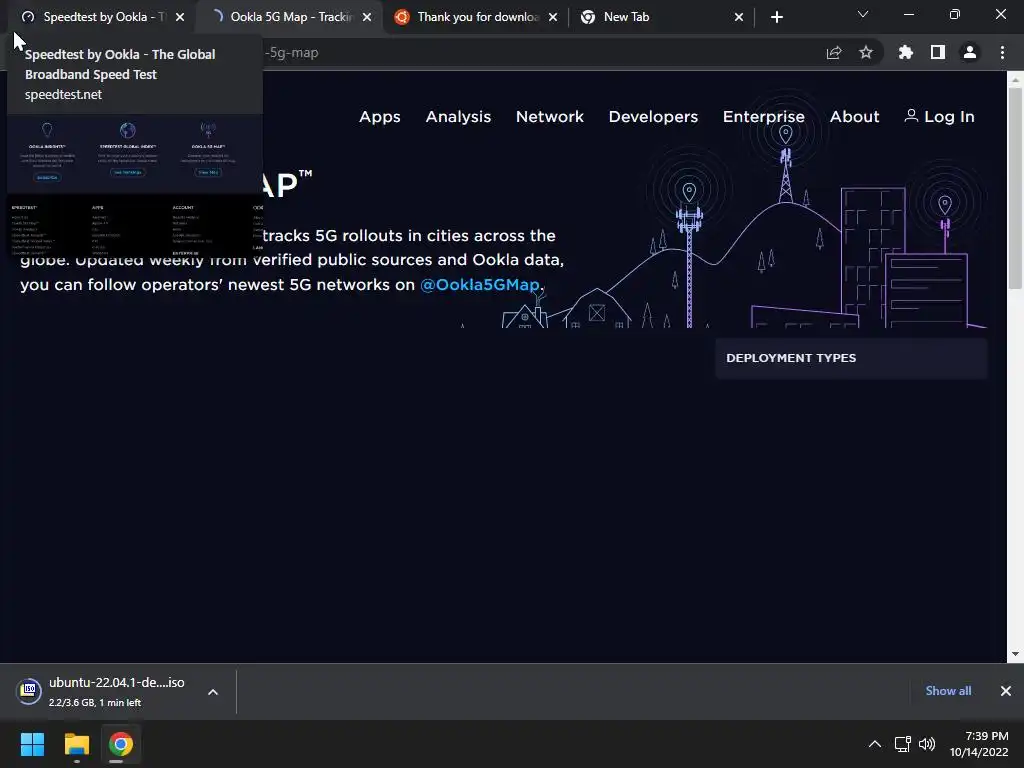Click the scrollbar down arrow
The width and height of the screenshot is (1024, 768).
point(1015,654)
